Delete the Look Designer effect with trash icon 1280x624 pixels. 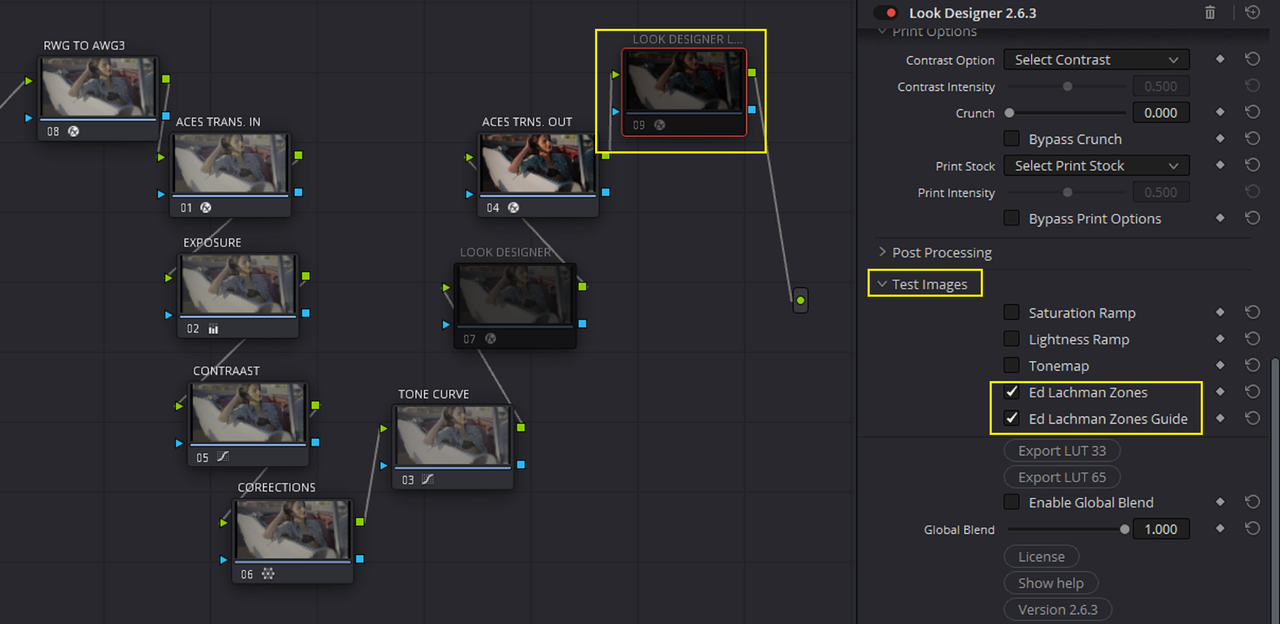pos(1210,13)
